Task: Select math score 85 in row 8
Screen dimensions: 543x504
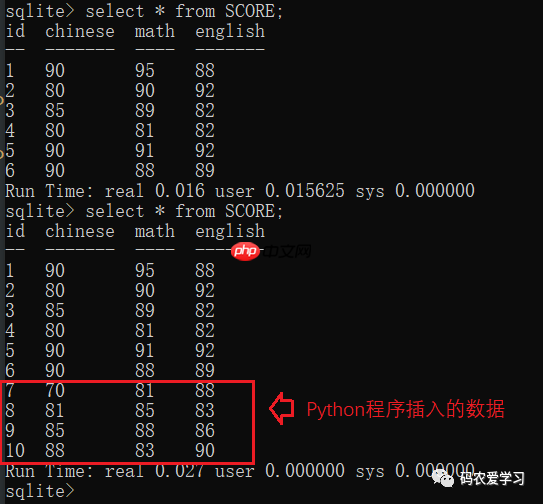Action: (145, 410)
